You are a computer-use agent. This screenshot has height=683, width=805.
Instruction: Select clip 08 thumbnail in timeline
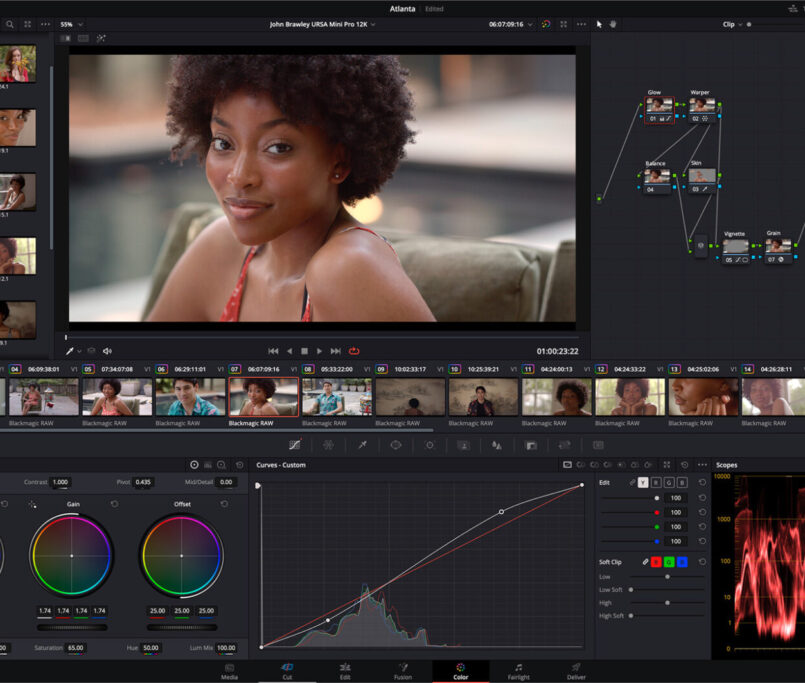(337, 397)
